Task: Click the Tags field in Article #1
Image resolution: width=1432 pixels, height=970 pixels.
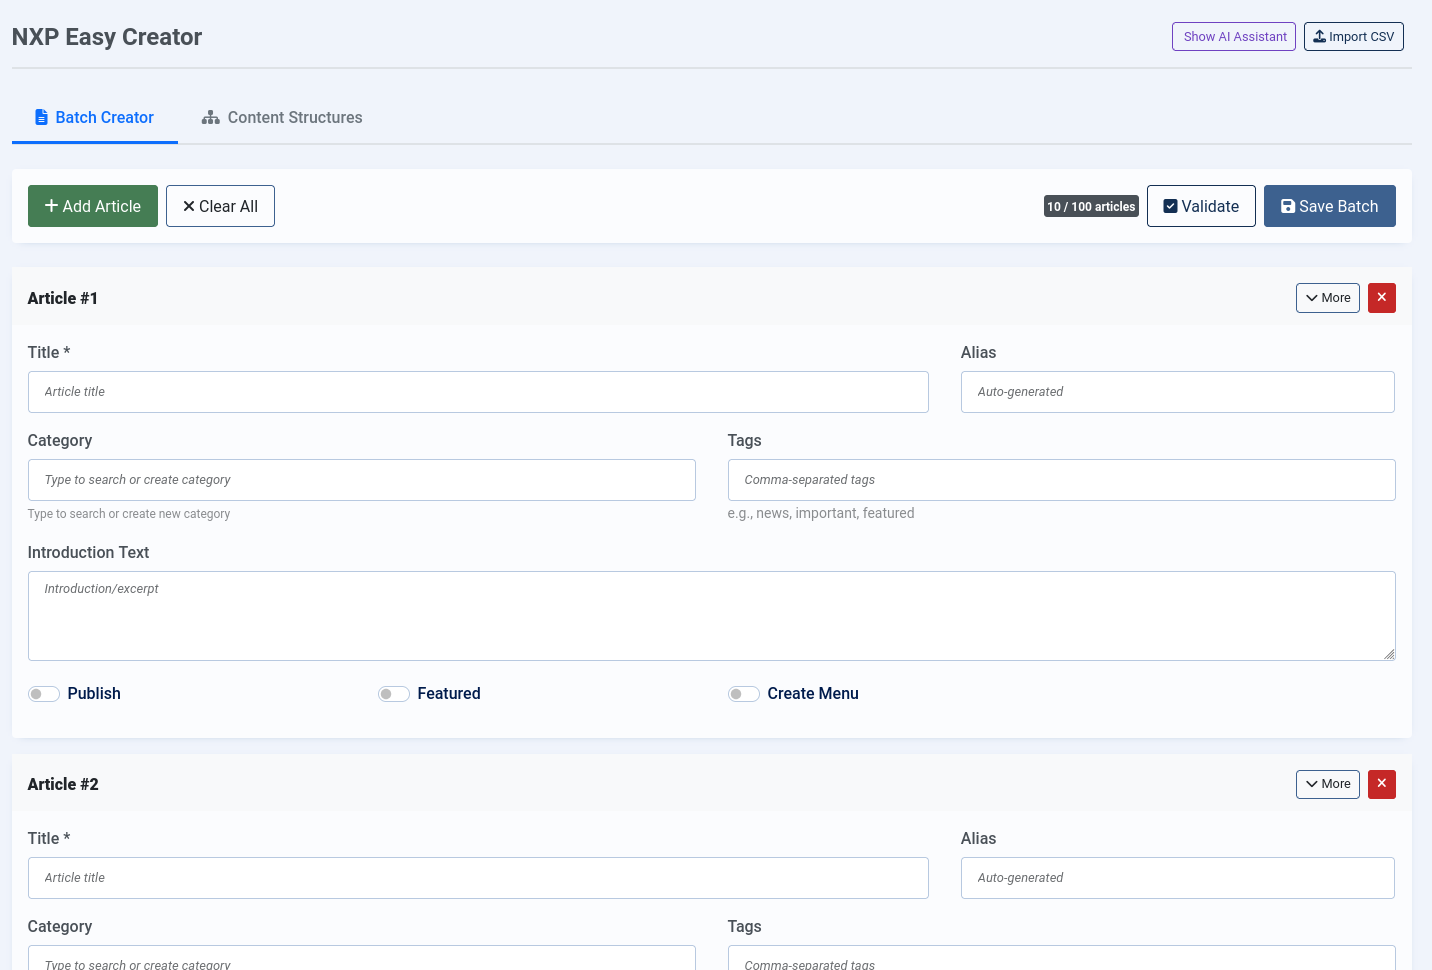Action: coord(1061,480)
